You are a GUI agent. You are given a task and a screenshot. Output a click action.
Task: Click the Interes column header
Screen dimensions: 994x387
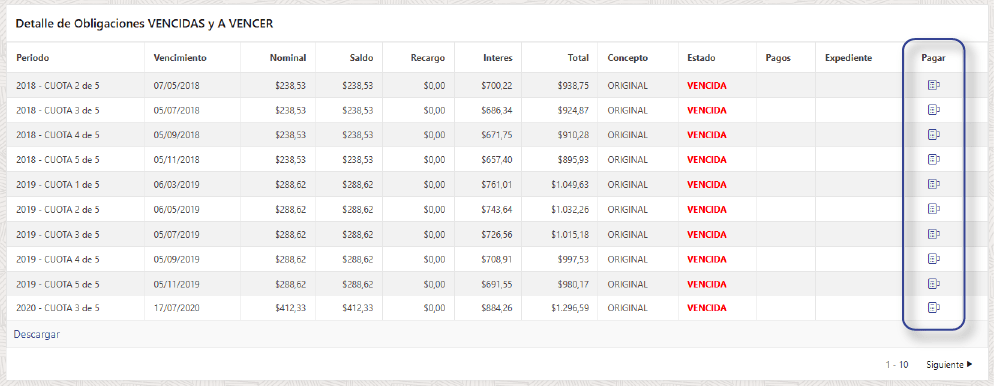pos(498,58)
